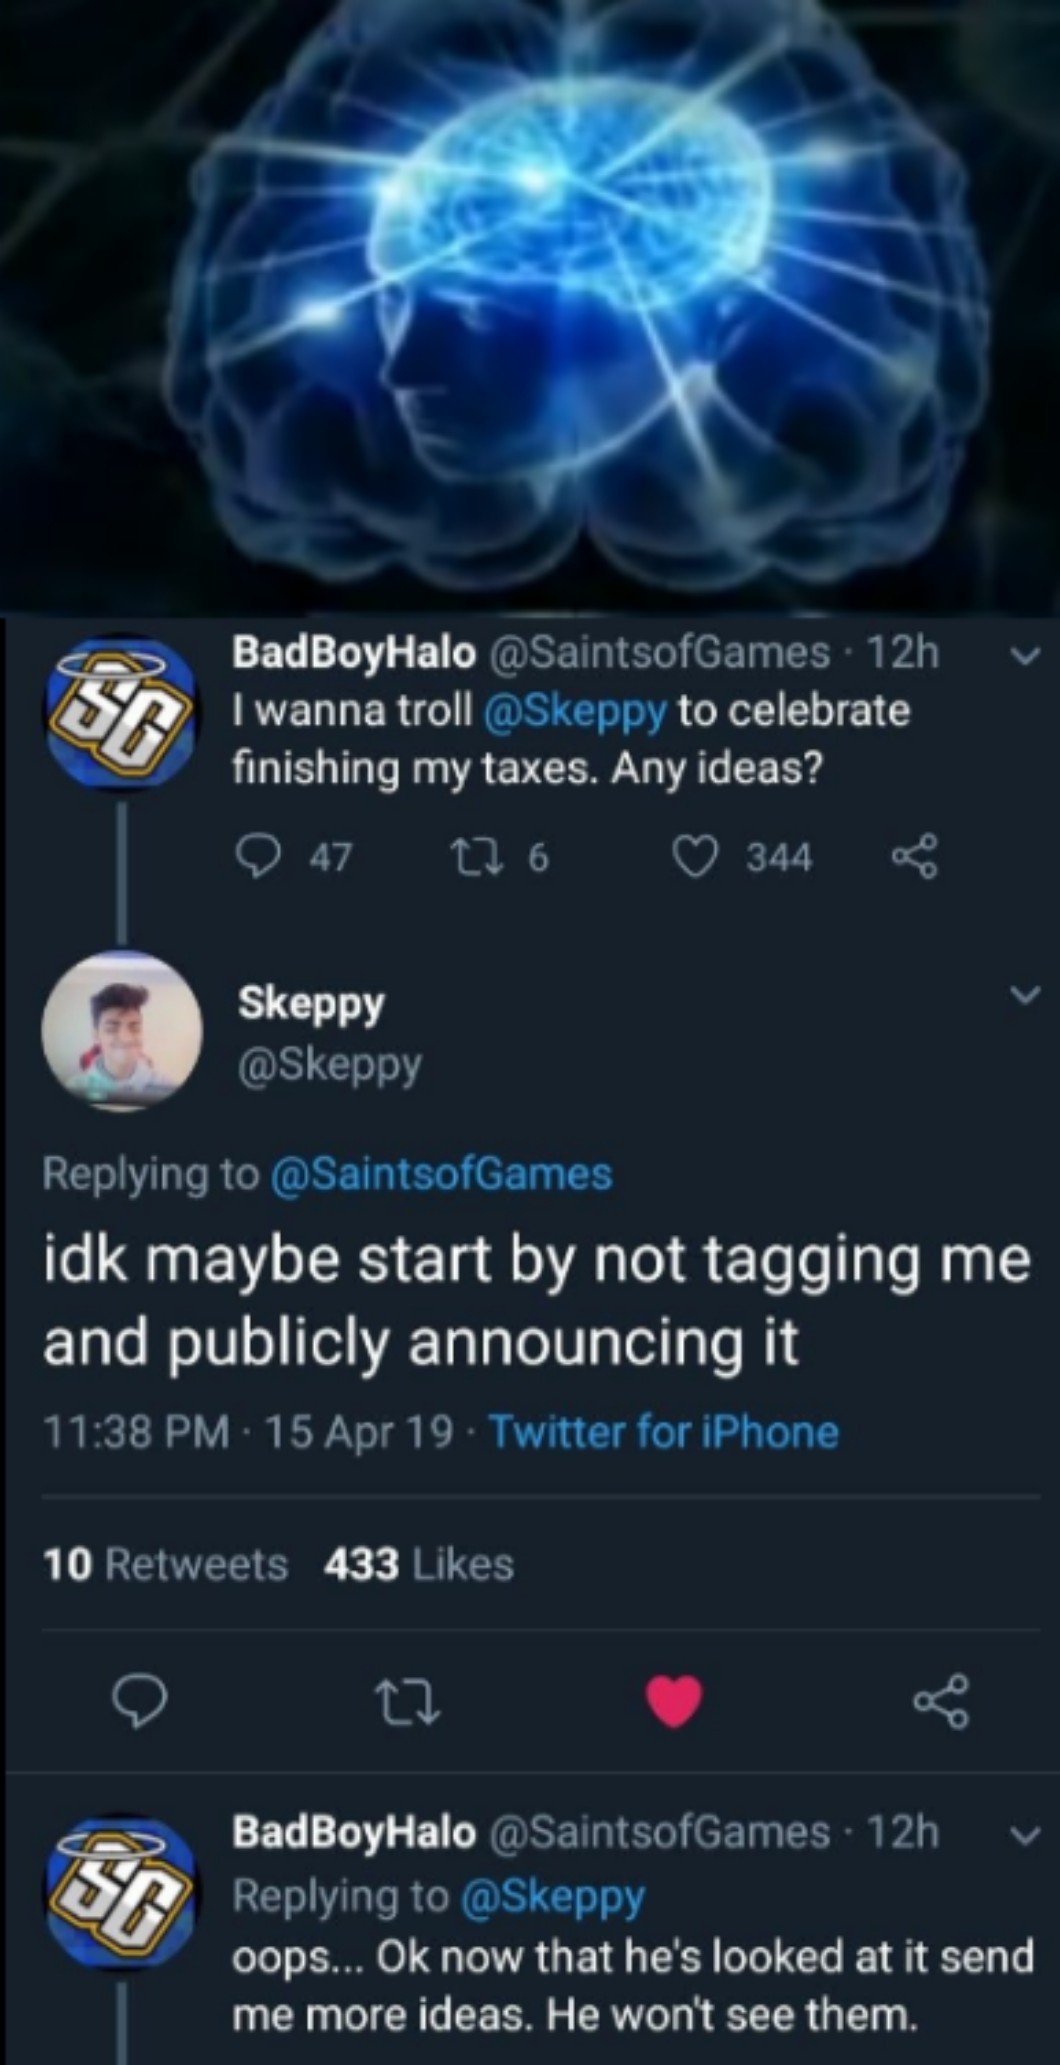The height and width of the screenshot is (2065, 1060).
Task: Open Skeppy's profile picture
Action: pos(121,1032)
